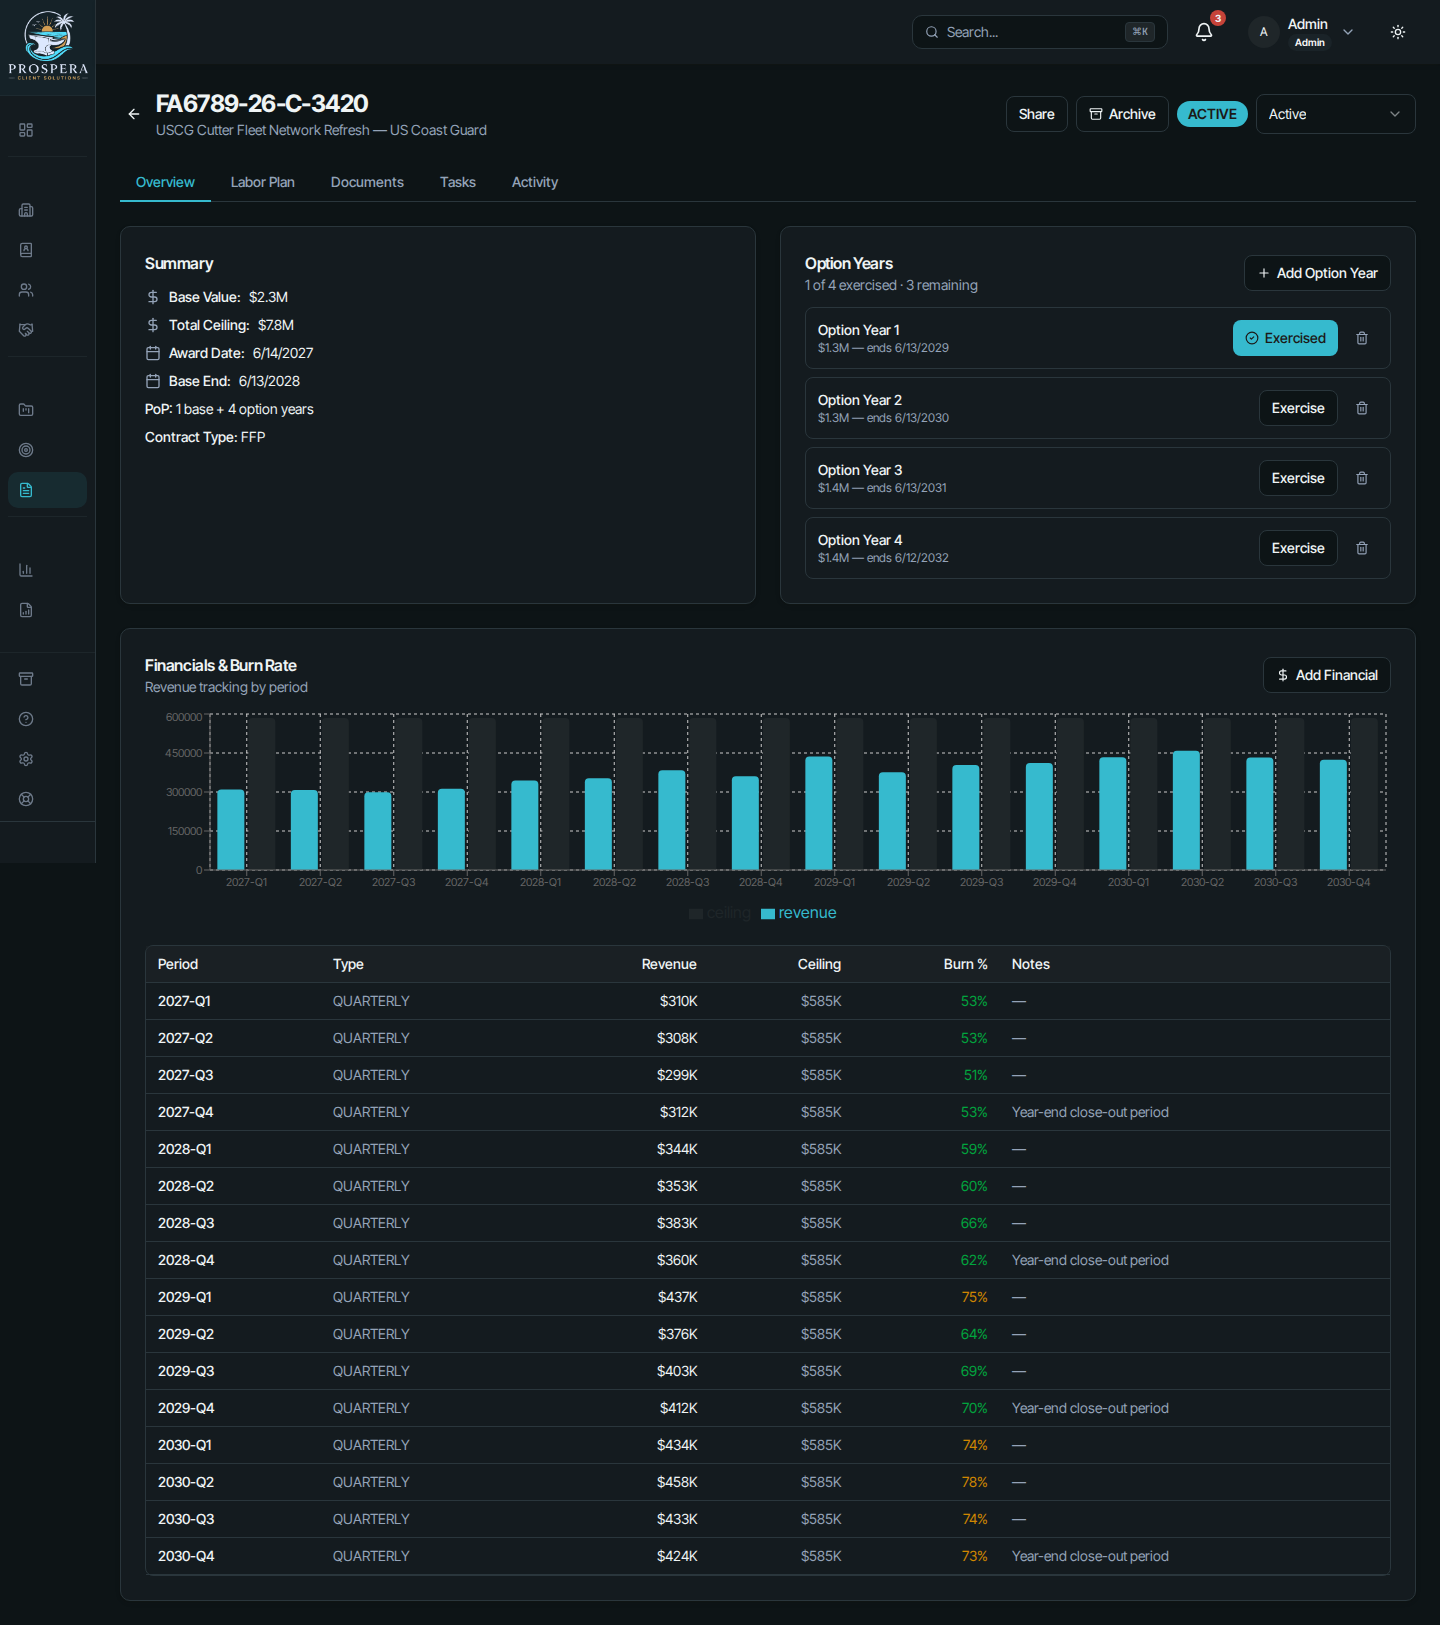
Task: Click the Admin avatar circle
Action: [1264, 32]
